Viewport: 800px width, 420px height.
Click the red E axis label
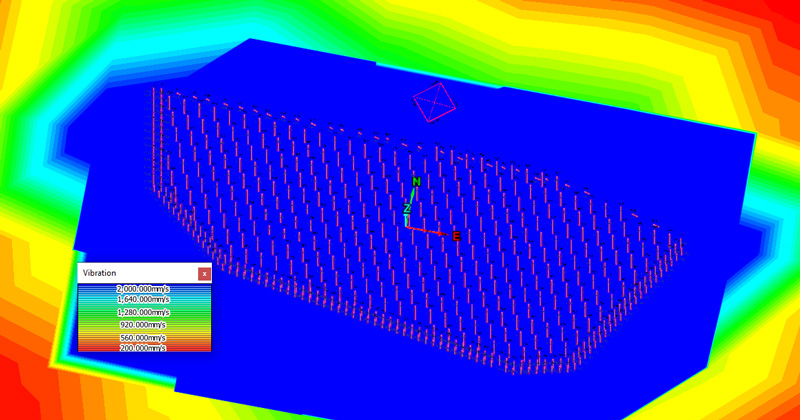[456, 236]
